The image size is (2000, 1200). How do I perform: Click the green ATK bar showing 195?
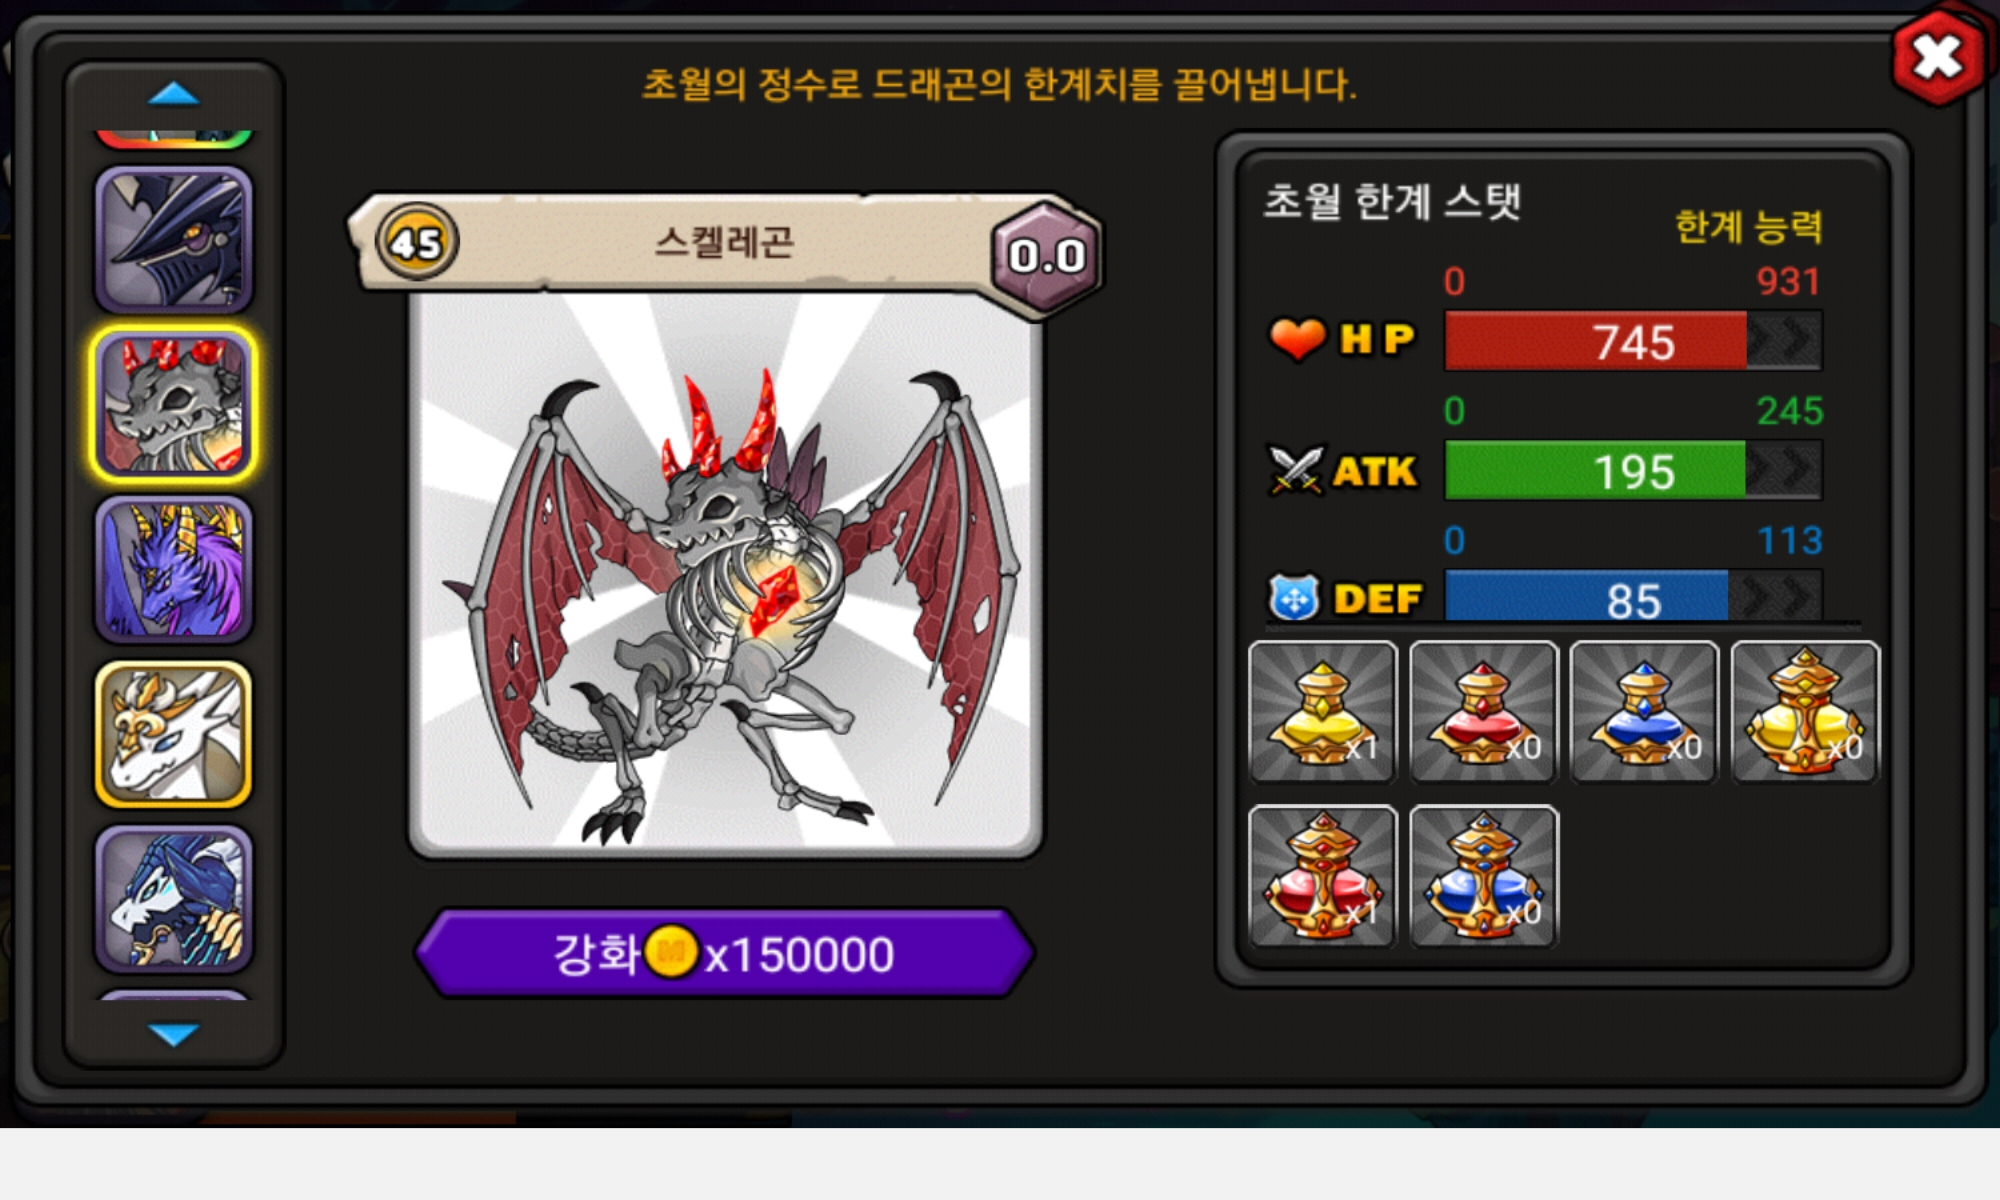pyautogui.click(x=1633, y=470)
